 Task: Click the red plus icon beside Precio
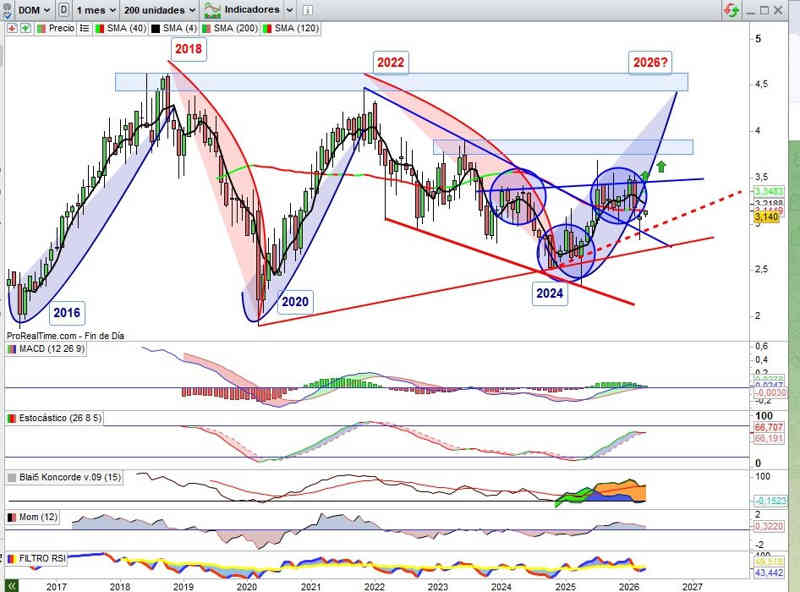11,29
